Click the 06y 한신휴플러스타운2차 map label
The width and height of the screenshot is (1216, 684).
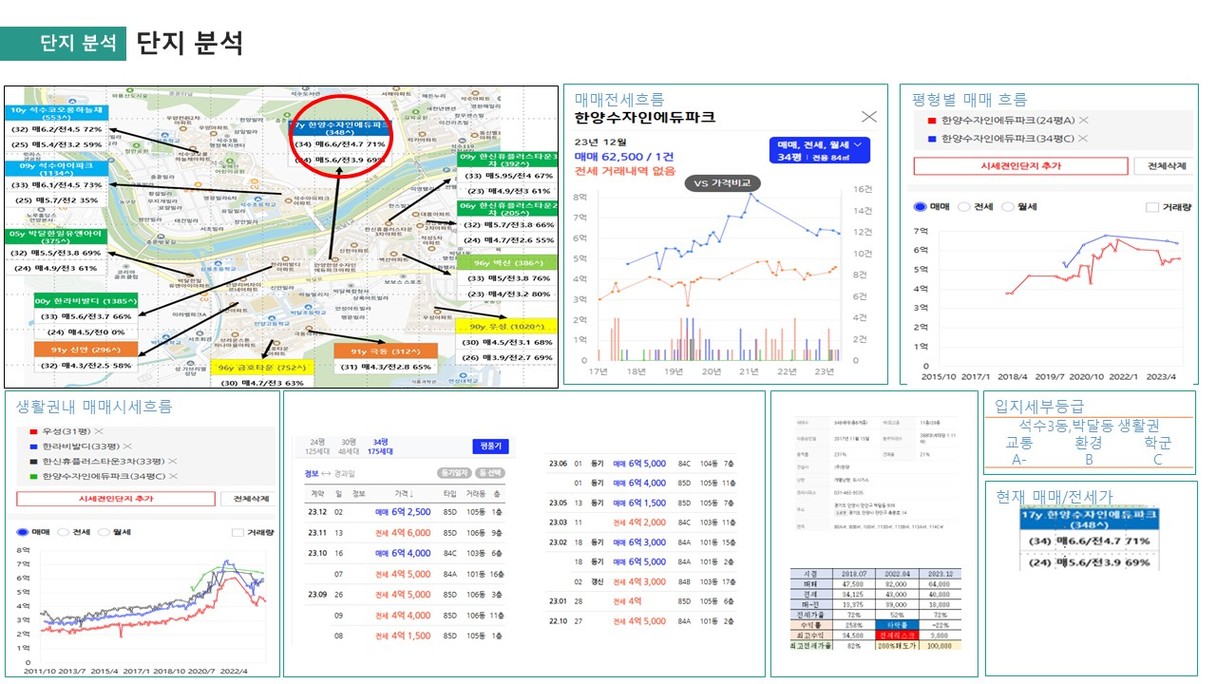tap(506, 210)
